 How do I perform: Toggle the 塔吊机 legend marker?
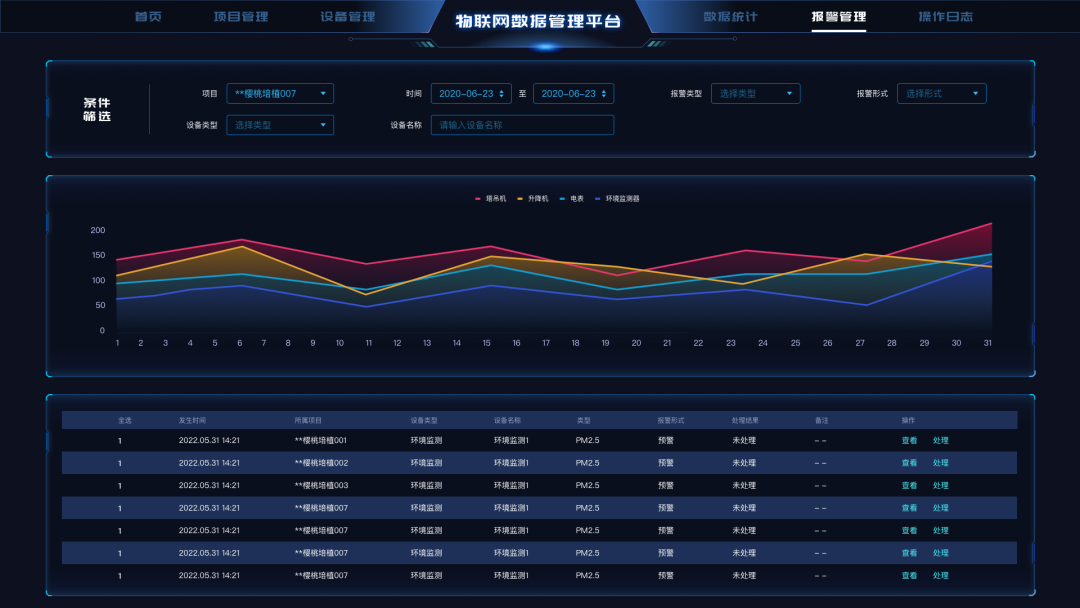click(478, 199)
